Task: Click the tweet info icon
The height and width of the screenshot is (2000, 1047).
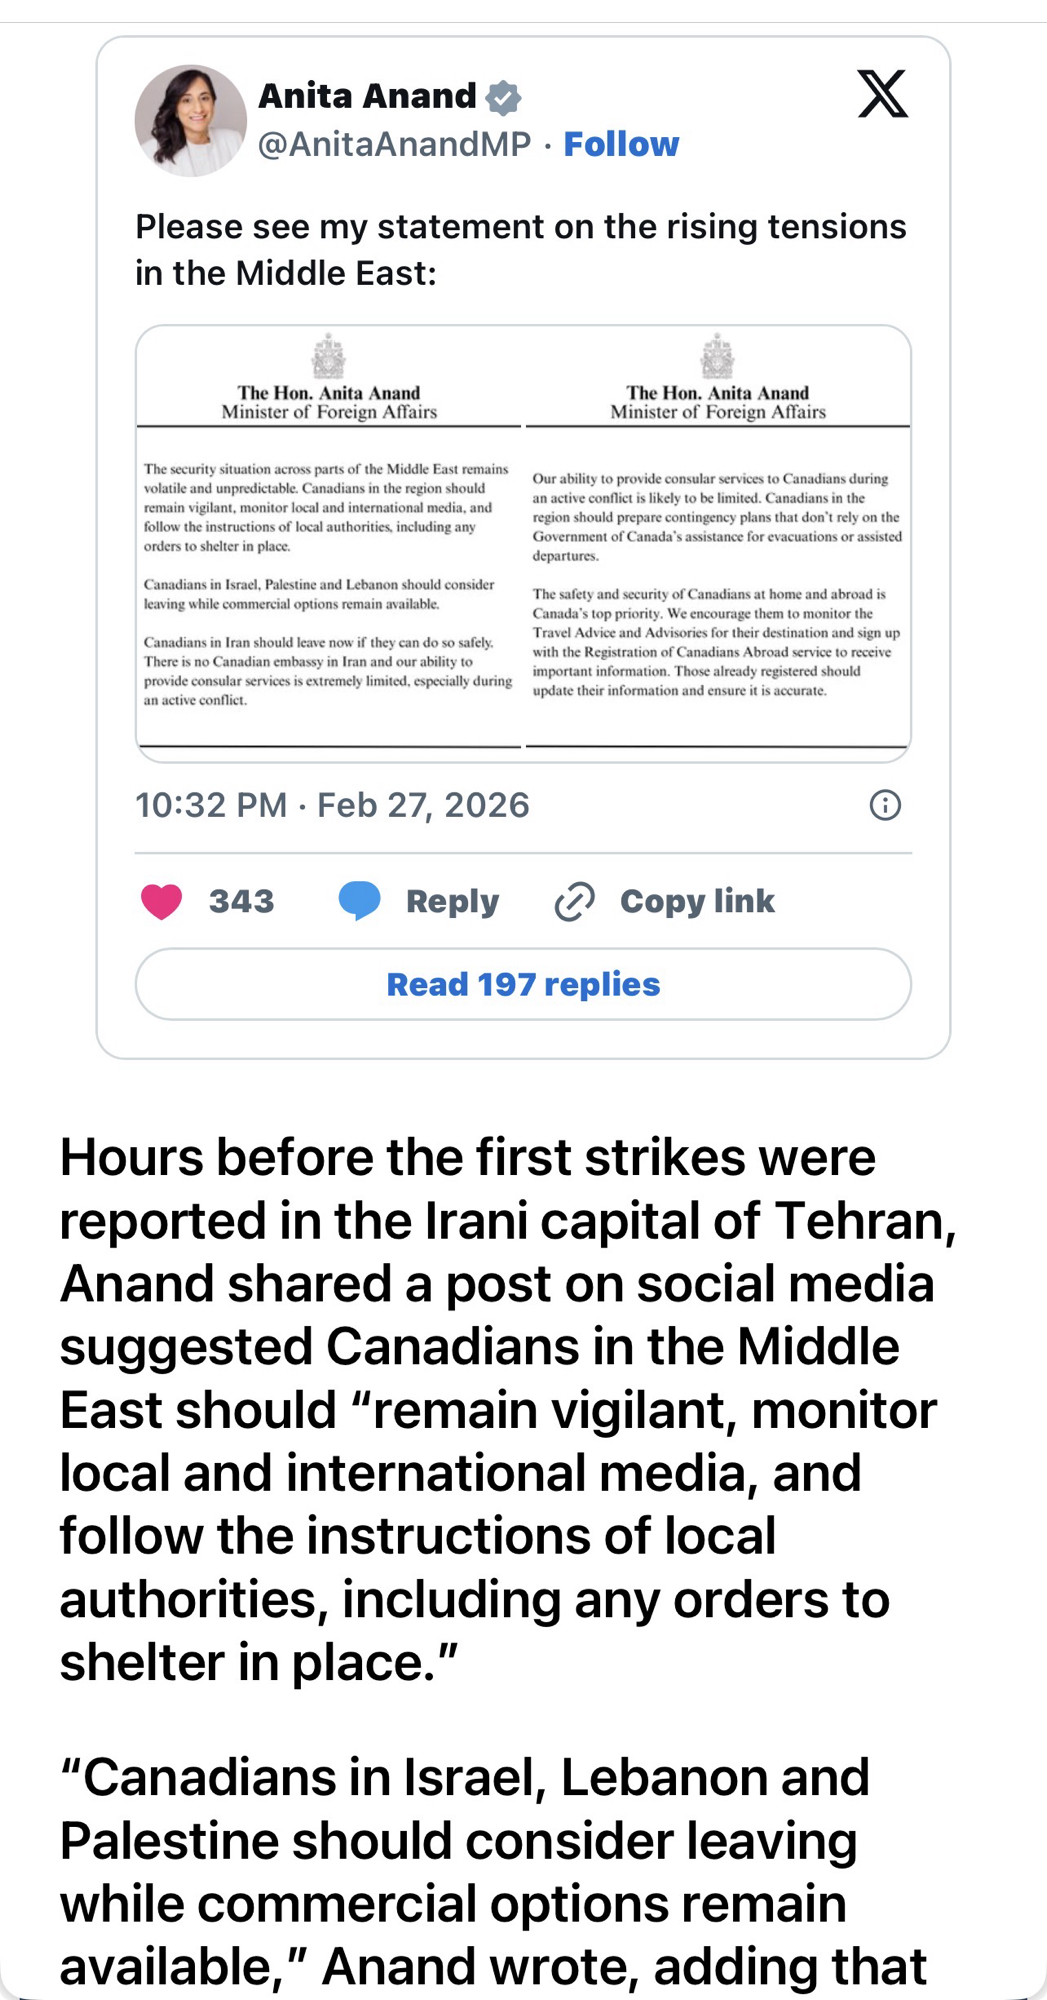Action: pos(885,805)
